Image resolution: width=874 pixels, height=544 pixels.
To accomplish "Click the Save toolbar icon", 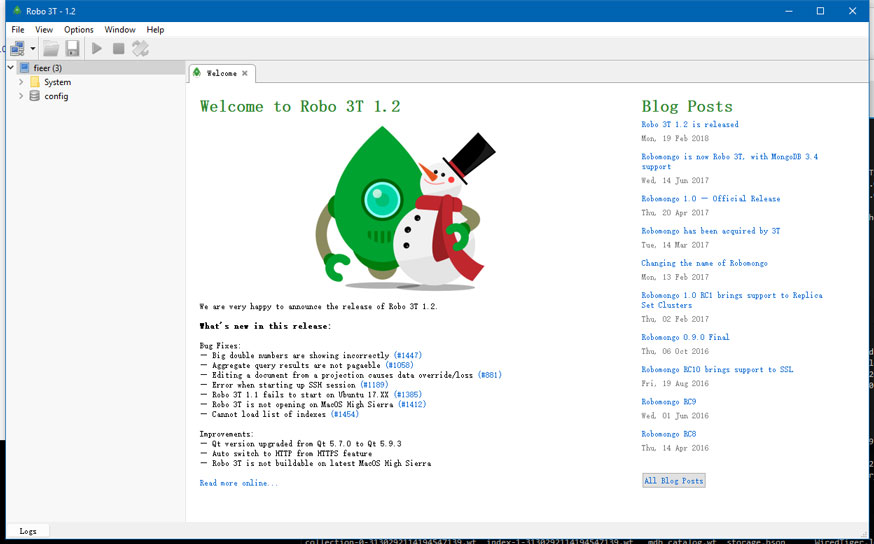I will click(x=72, y=48).
